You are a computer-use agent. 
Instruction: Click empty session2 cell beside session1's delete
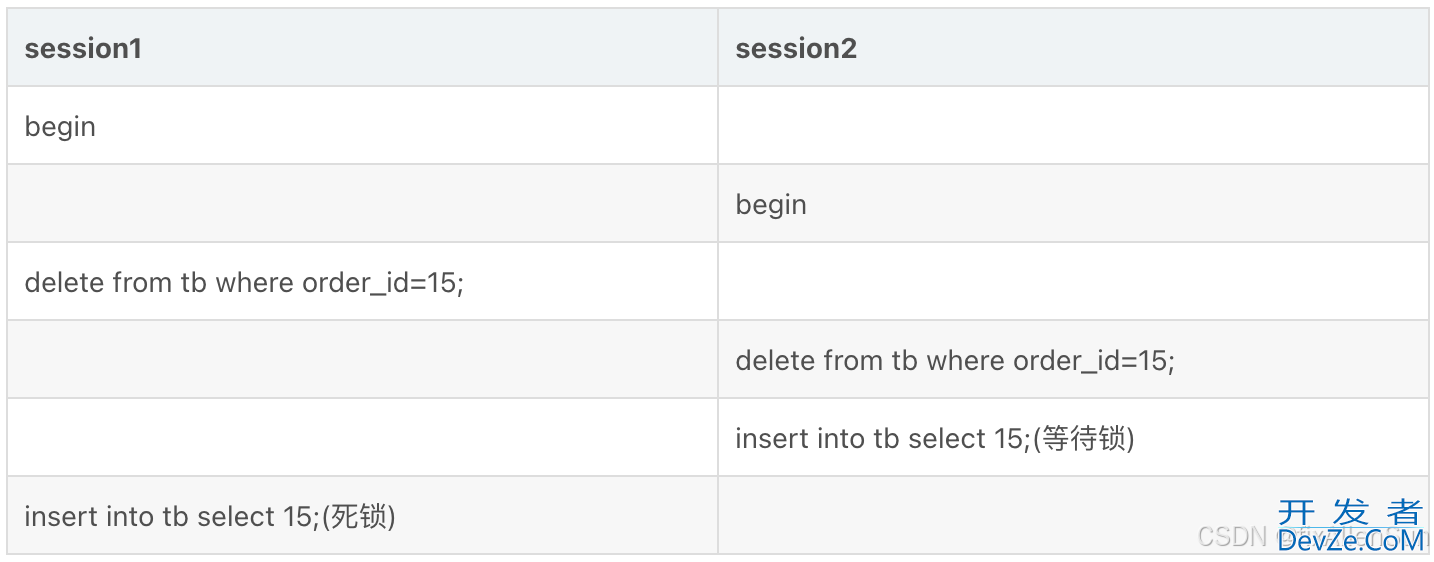[1072, 283]
